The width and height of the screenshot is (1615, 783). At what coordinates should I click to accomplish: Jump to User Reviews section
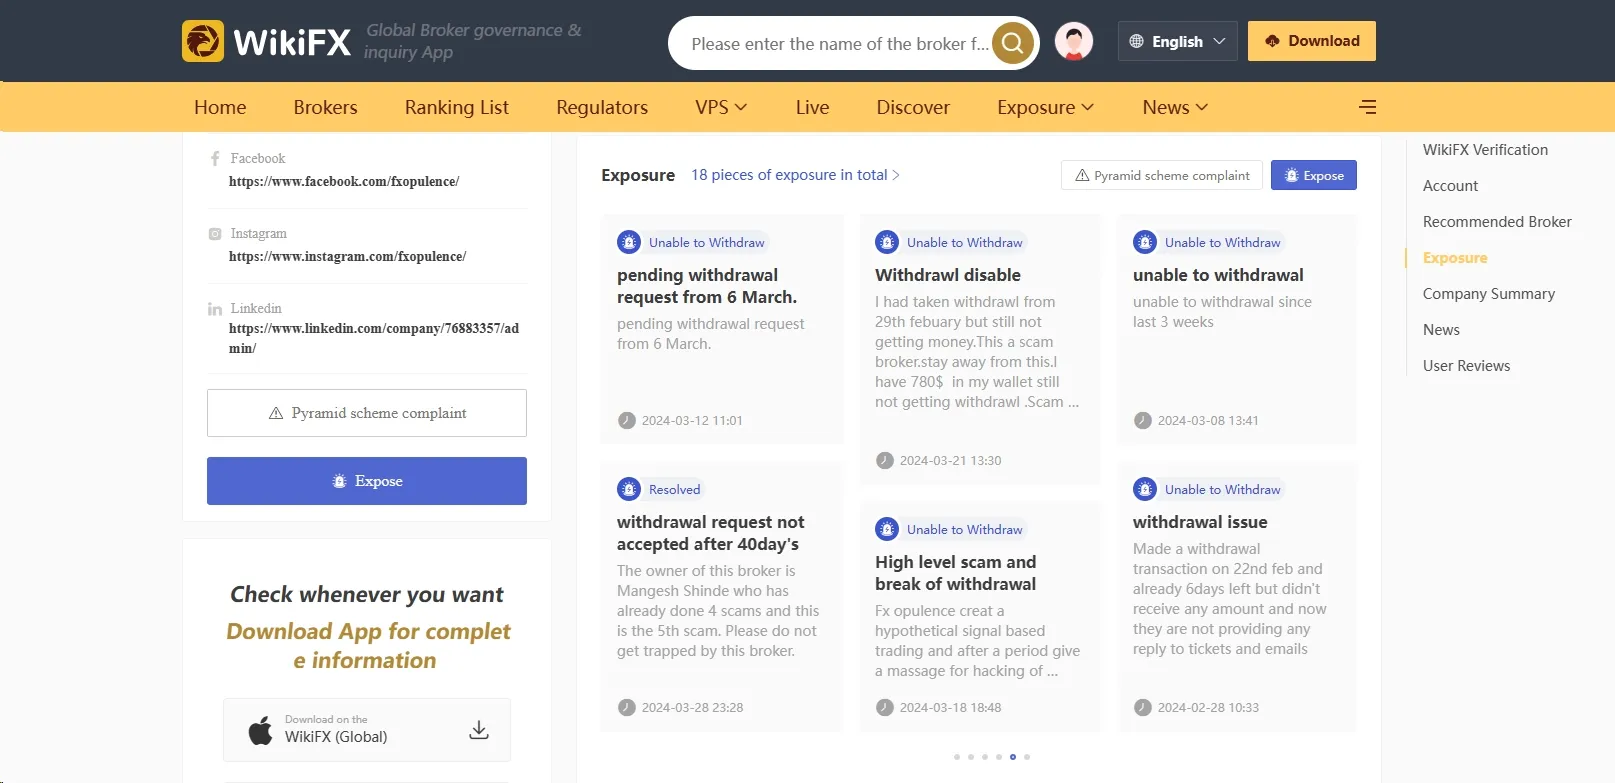1466,366
